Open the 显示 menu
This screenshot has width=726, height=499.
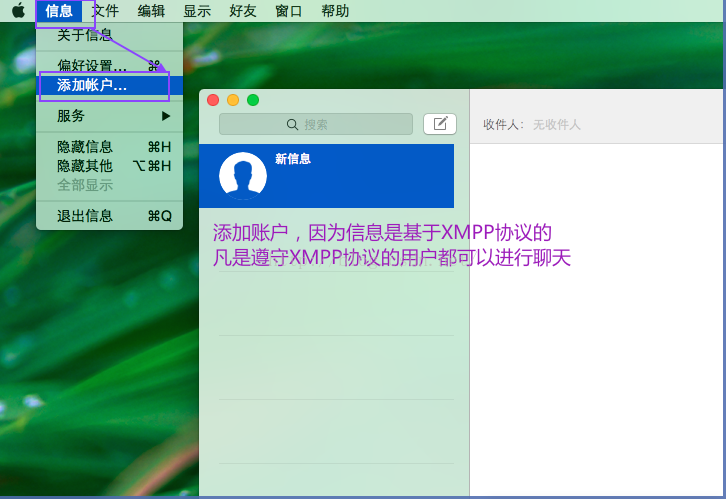tap(197, 11)
